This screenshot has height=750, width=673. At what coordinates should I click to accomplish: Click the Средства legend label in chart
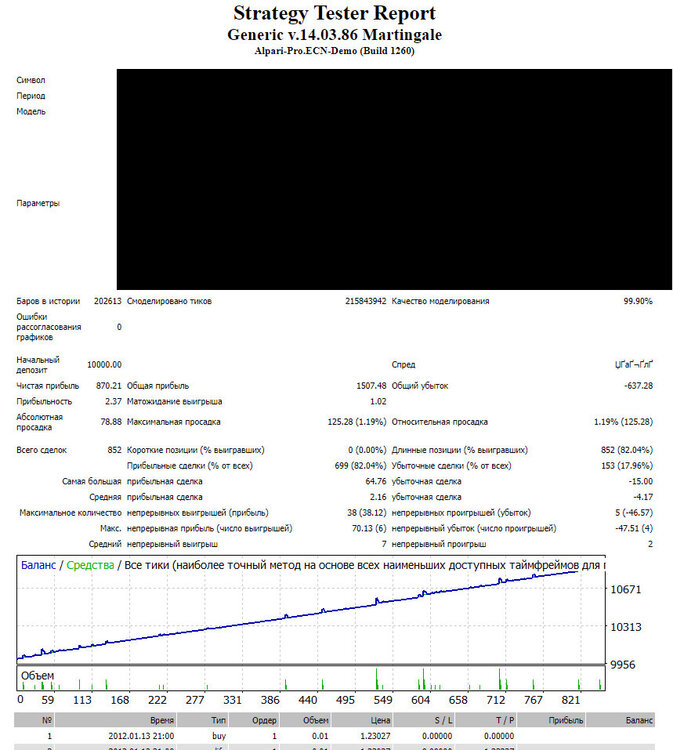pyautogui.click(x=90, y=565)
